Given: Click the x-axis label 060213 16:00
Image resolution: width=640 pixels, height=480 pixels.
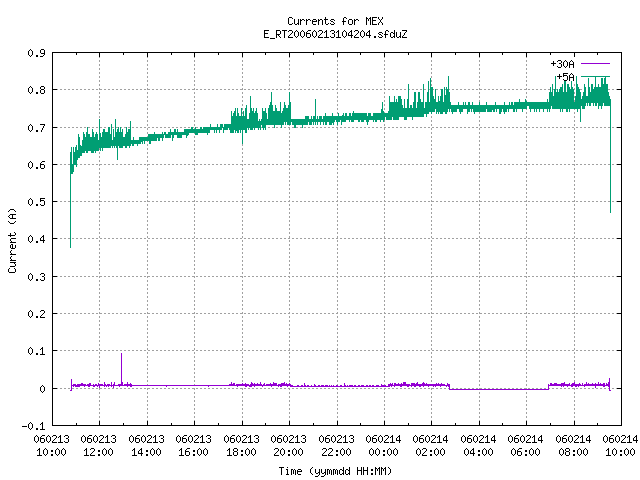Looking at the screenshot, I should 193,446.
